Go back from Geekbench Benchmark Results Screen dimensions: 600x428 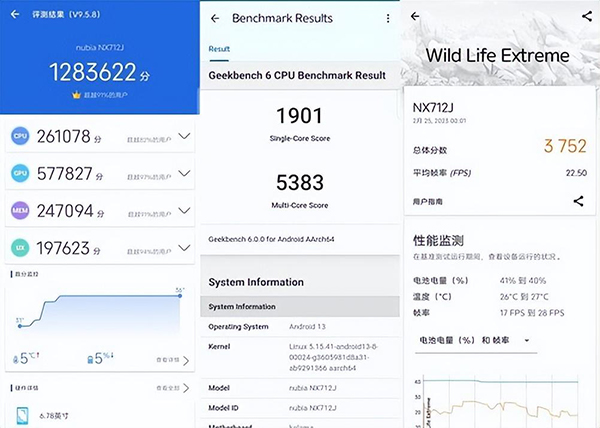click(x=214, y=18)
